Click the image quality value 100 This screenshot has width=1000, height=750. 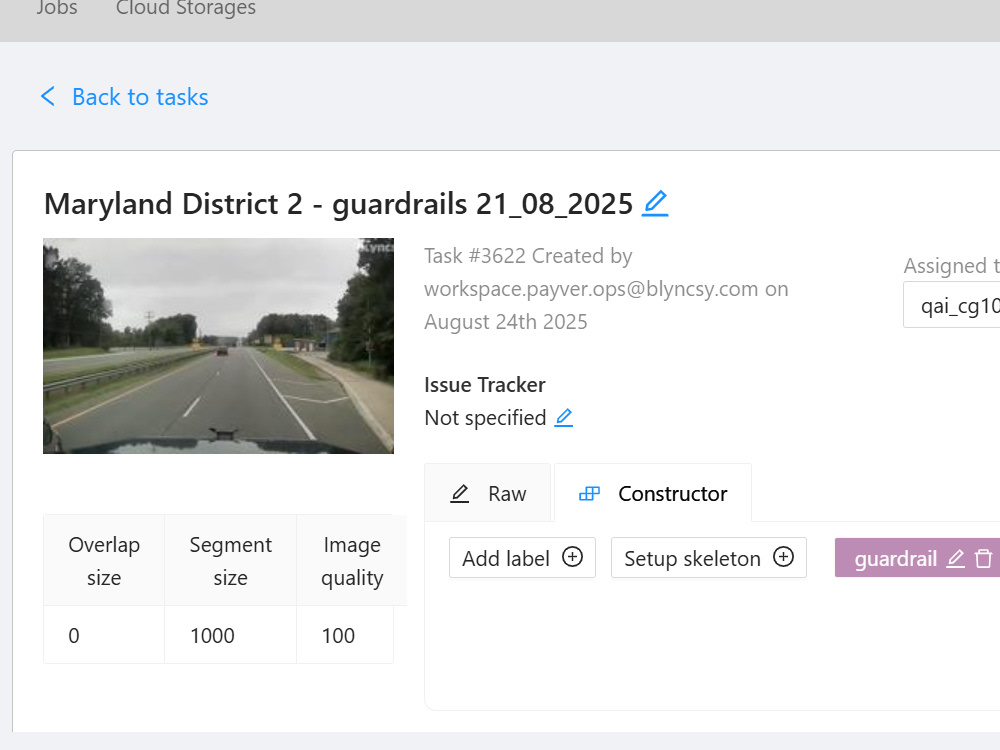point(338,636)
